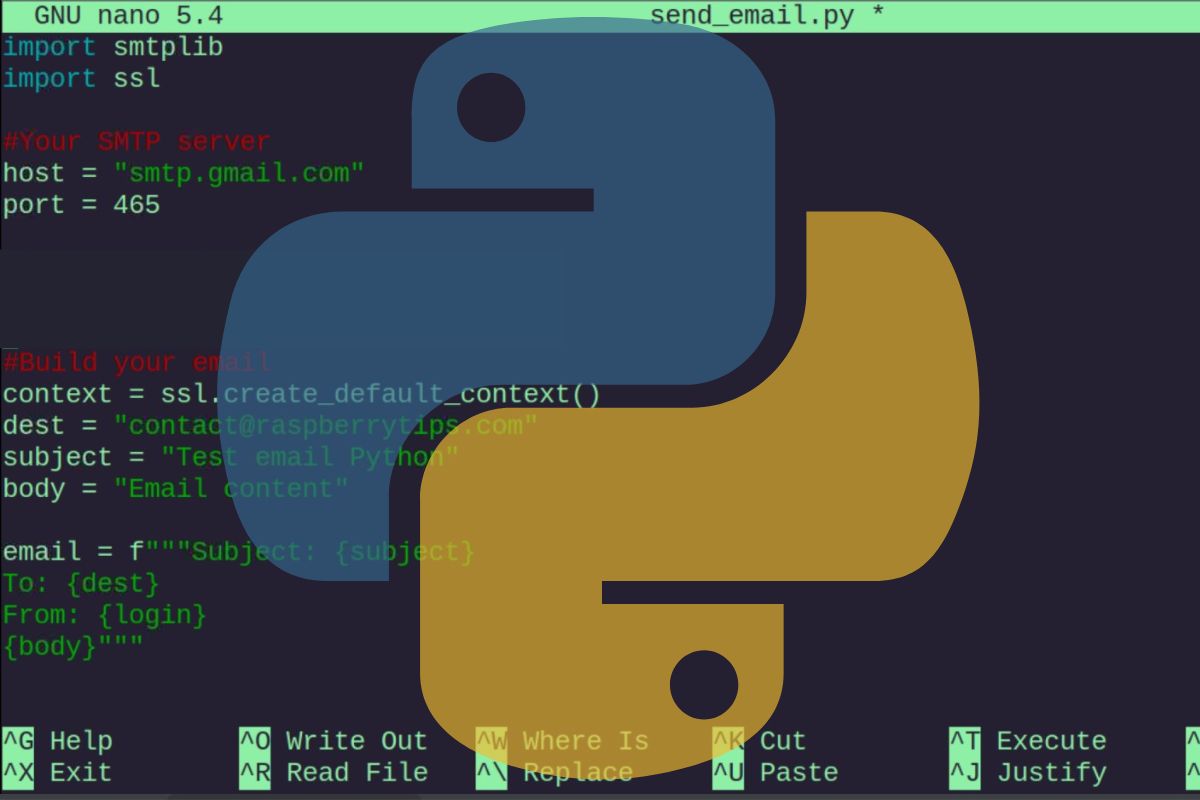Choose the ^\ Replace shortcut
This screenshot has width=1200, height=800.
coord(554,773)
